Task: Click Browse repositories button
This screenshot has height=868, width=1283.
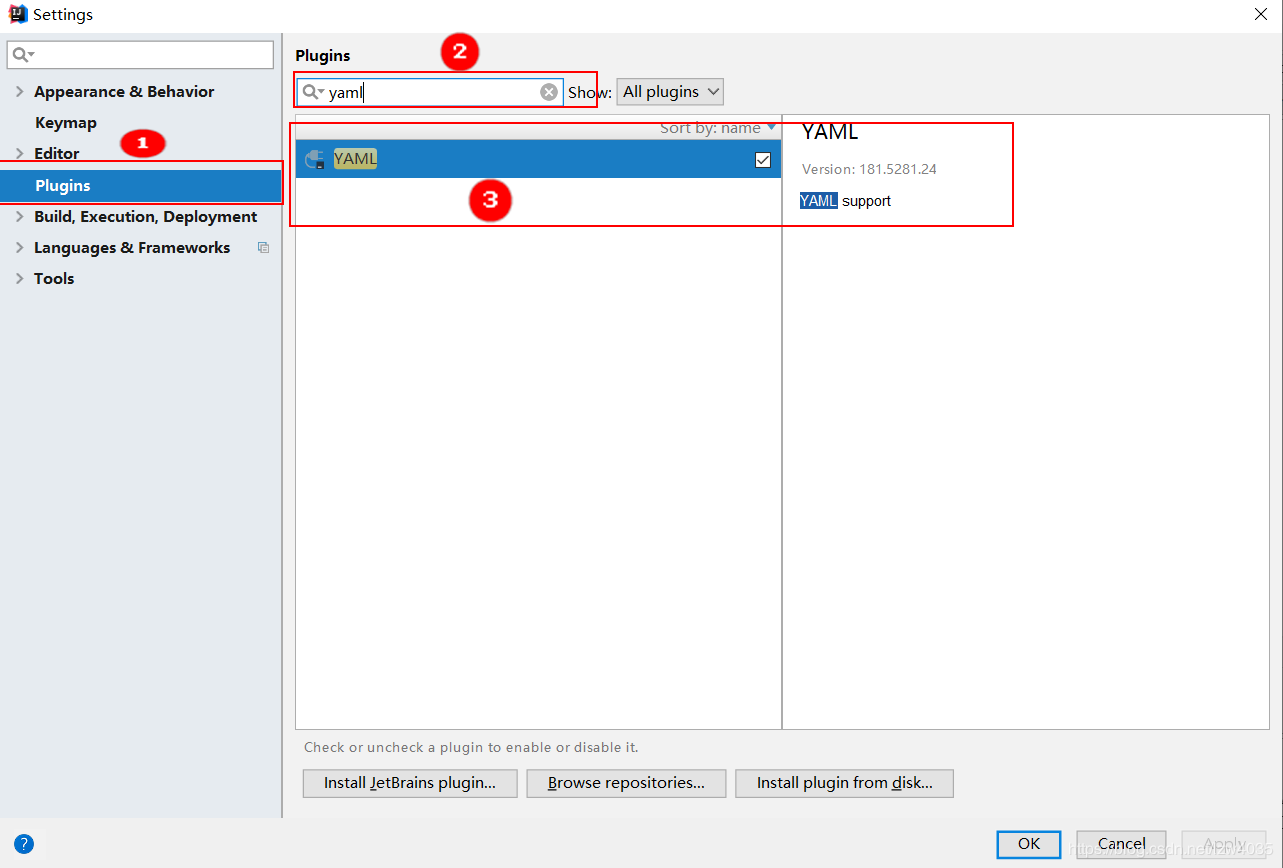Action: 626,783
